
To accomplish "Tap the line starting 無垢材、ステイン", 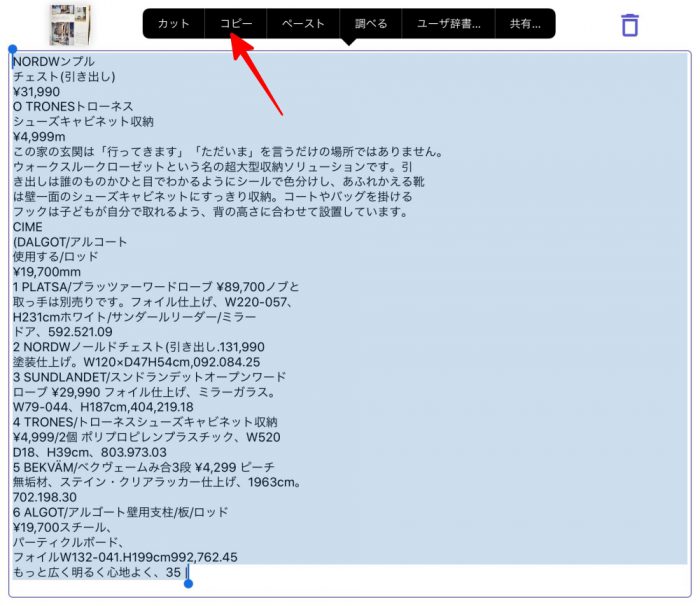I will click(x=158, y=482).
